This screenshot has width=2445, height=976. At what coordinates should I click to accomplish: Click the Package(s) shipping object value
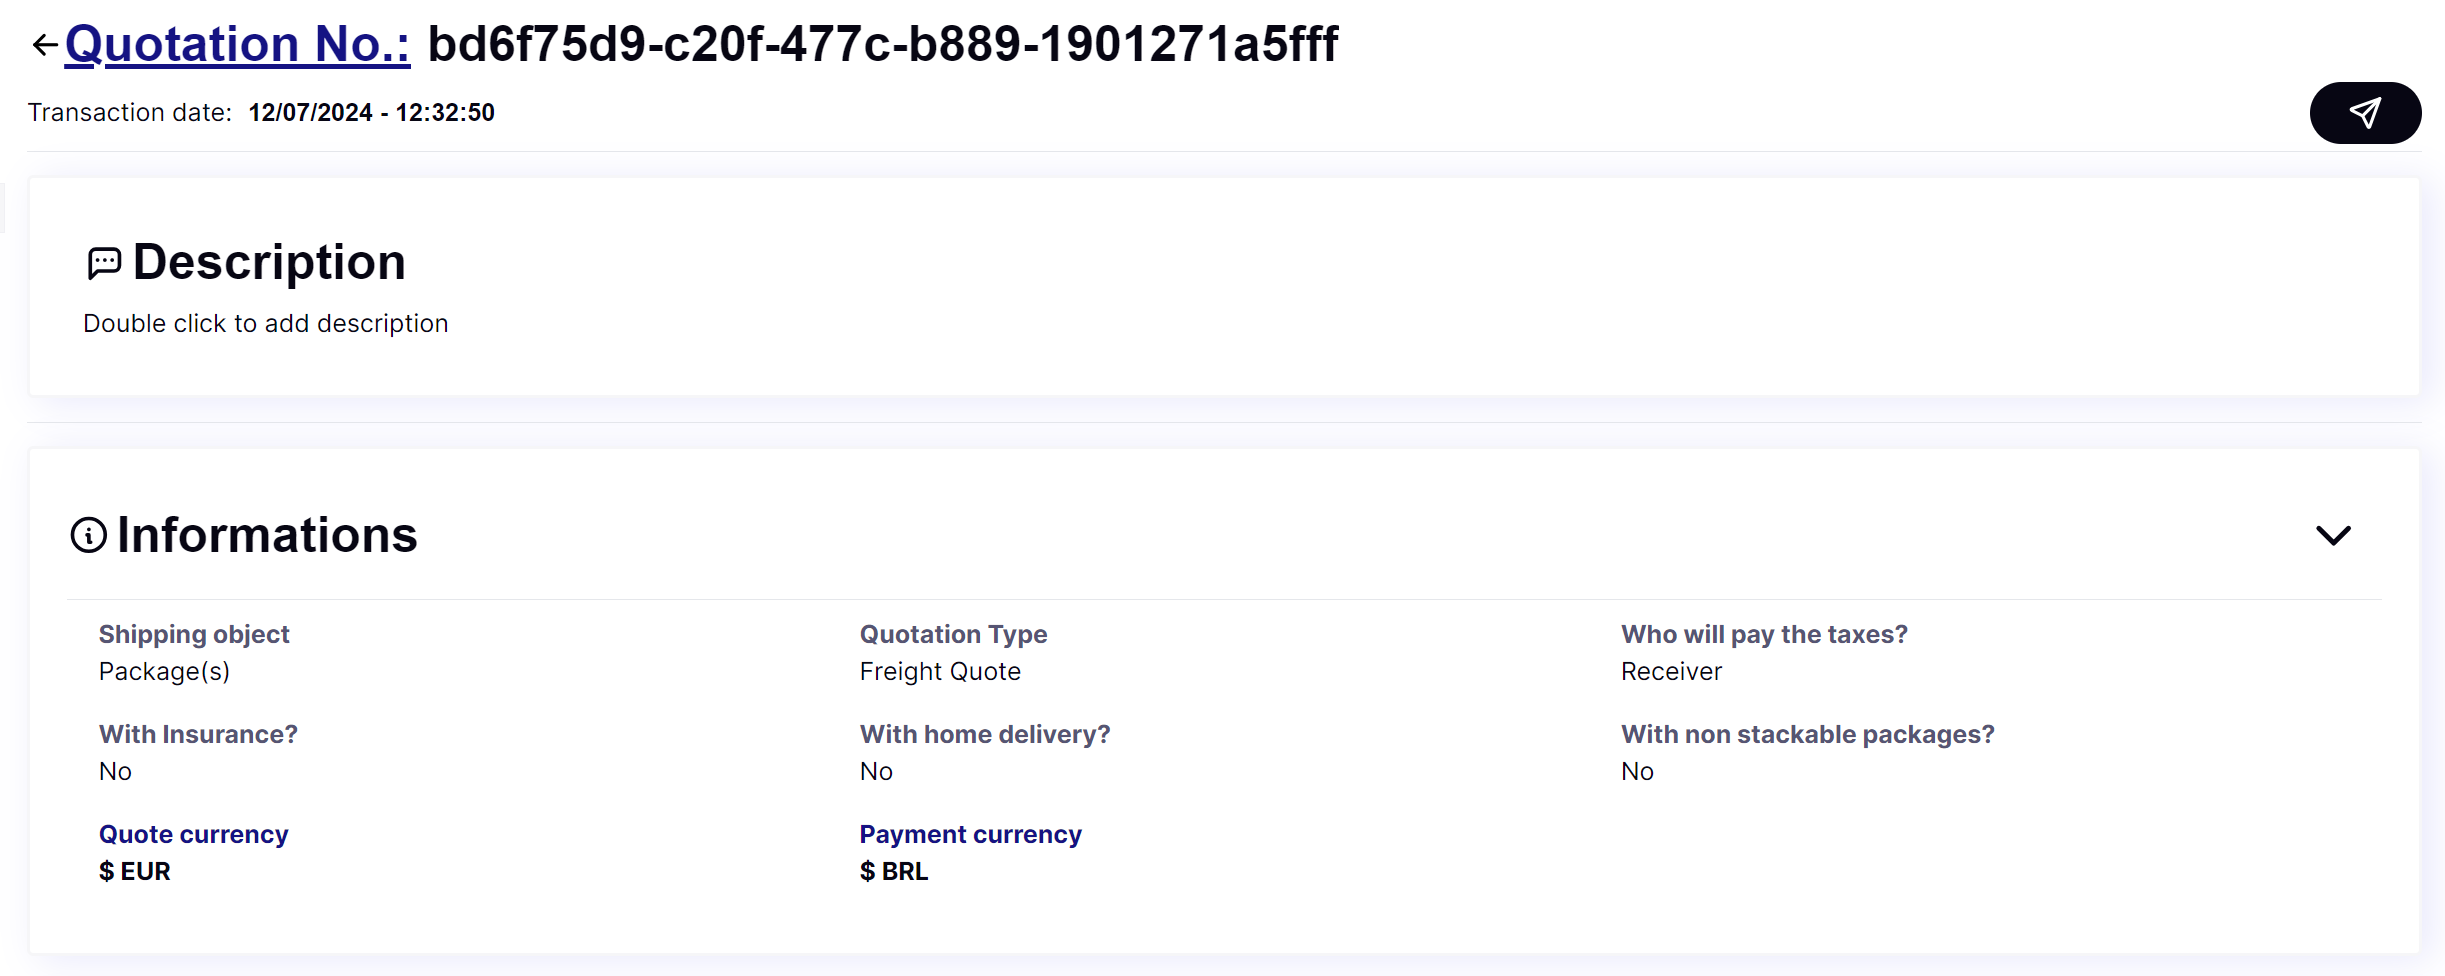point(164,671)
